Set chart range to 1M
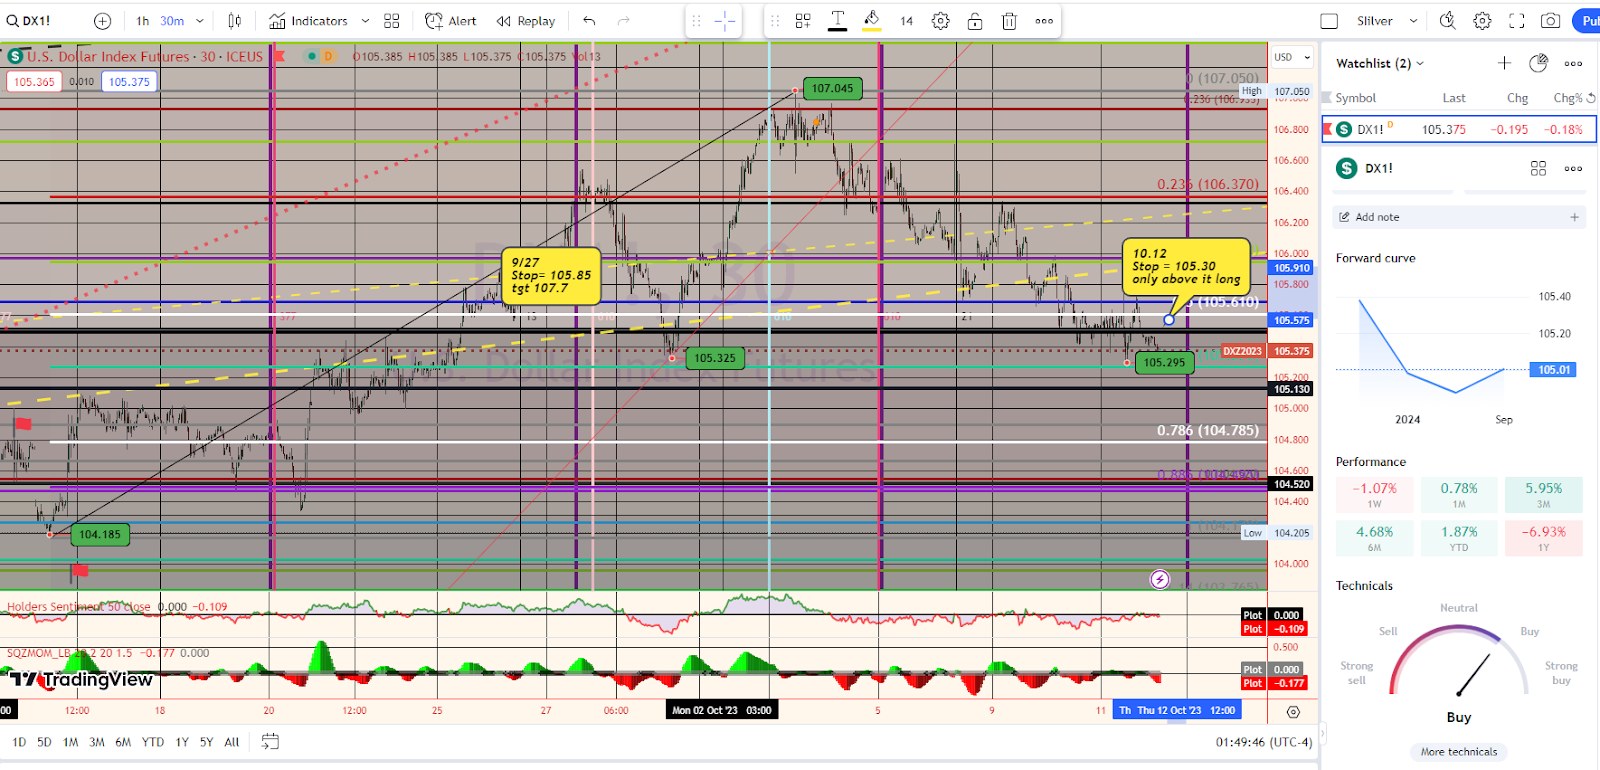 (x=70, y=742)
